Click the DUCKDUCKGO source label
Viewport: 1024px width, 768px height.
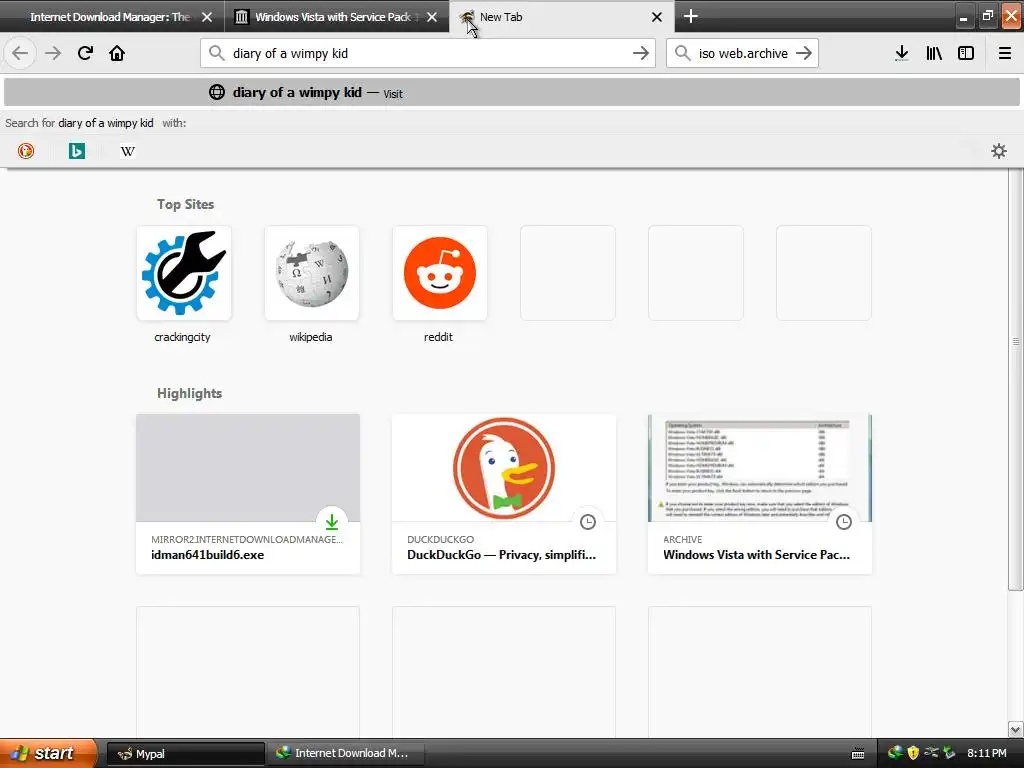440,539
